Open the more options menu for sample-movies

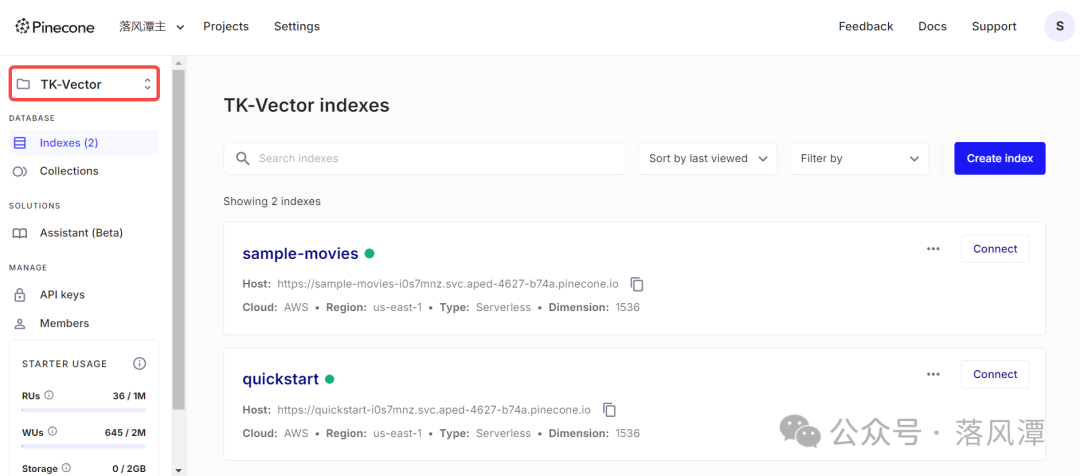tap(933, 249)
